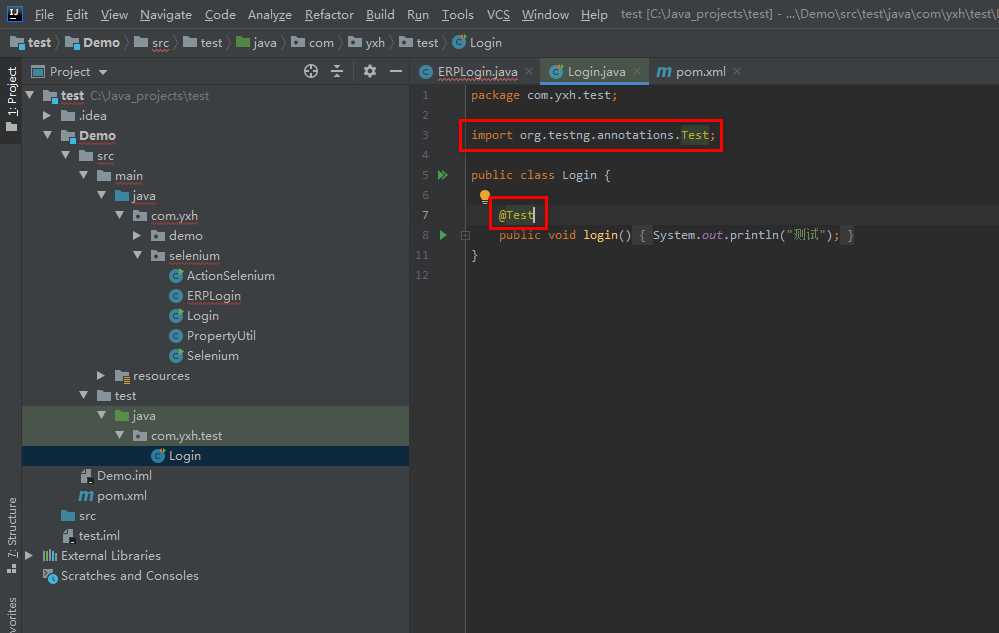The width and height of the screenshot is (999, 633).
Task: Expand the .idea folder in tree
Action: tap(47, 116)
